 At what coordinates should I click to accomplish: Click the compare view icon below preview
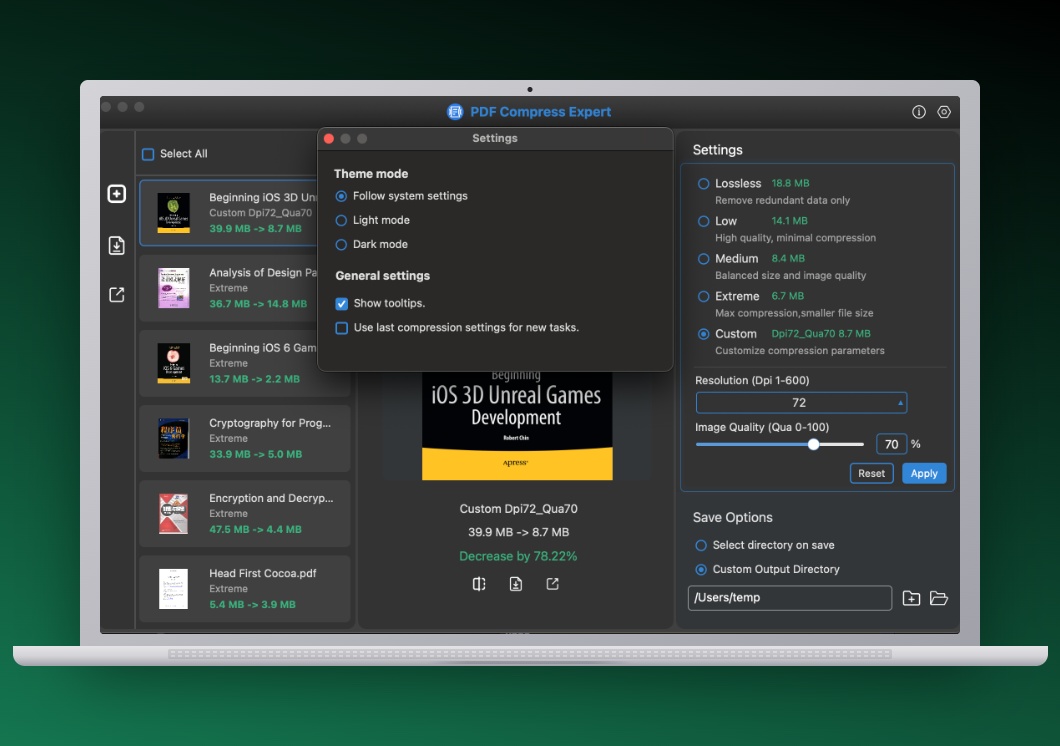479,584
